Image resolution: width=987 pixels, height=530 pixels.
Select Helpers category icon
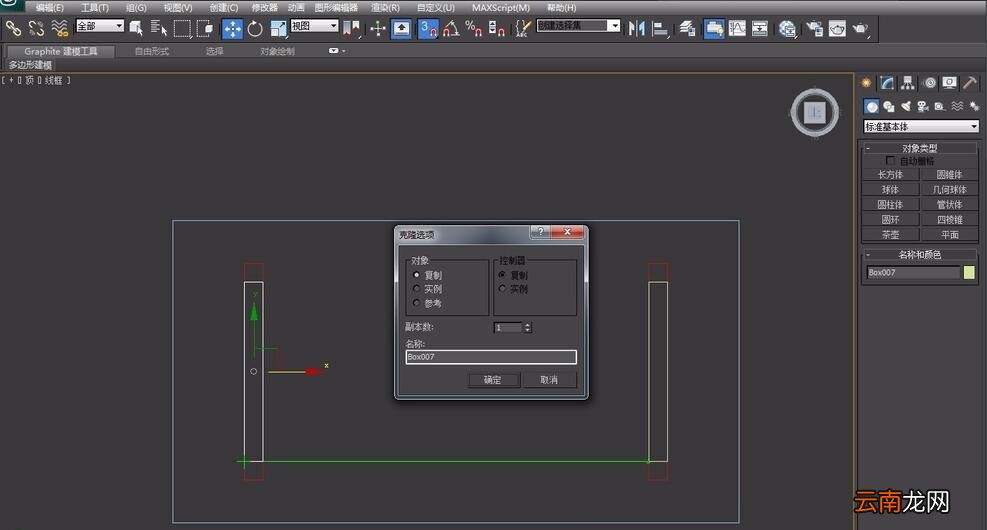940,106
